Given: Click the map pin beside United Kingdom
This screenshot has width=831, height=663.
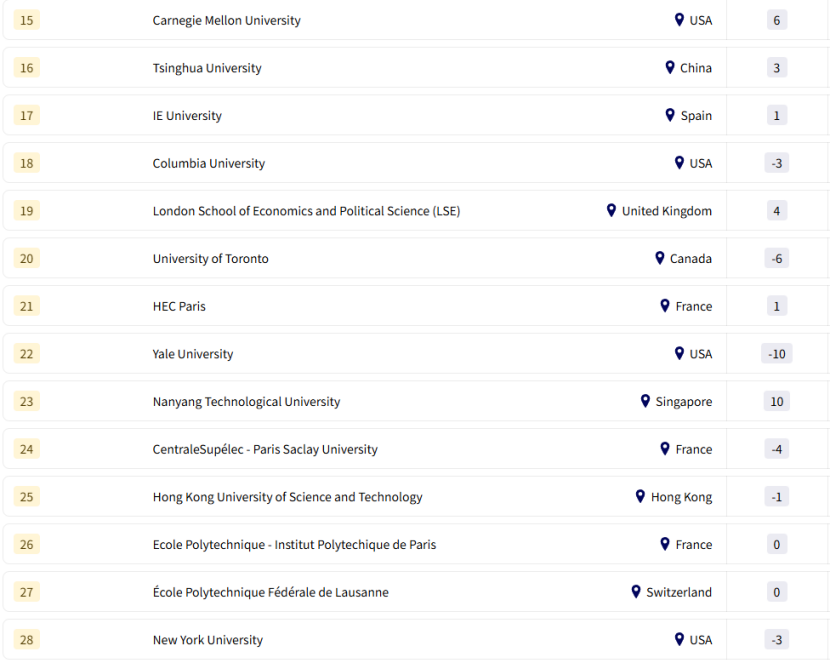Looking at the screenshot, I should (611, 210).
